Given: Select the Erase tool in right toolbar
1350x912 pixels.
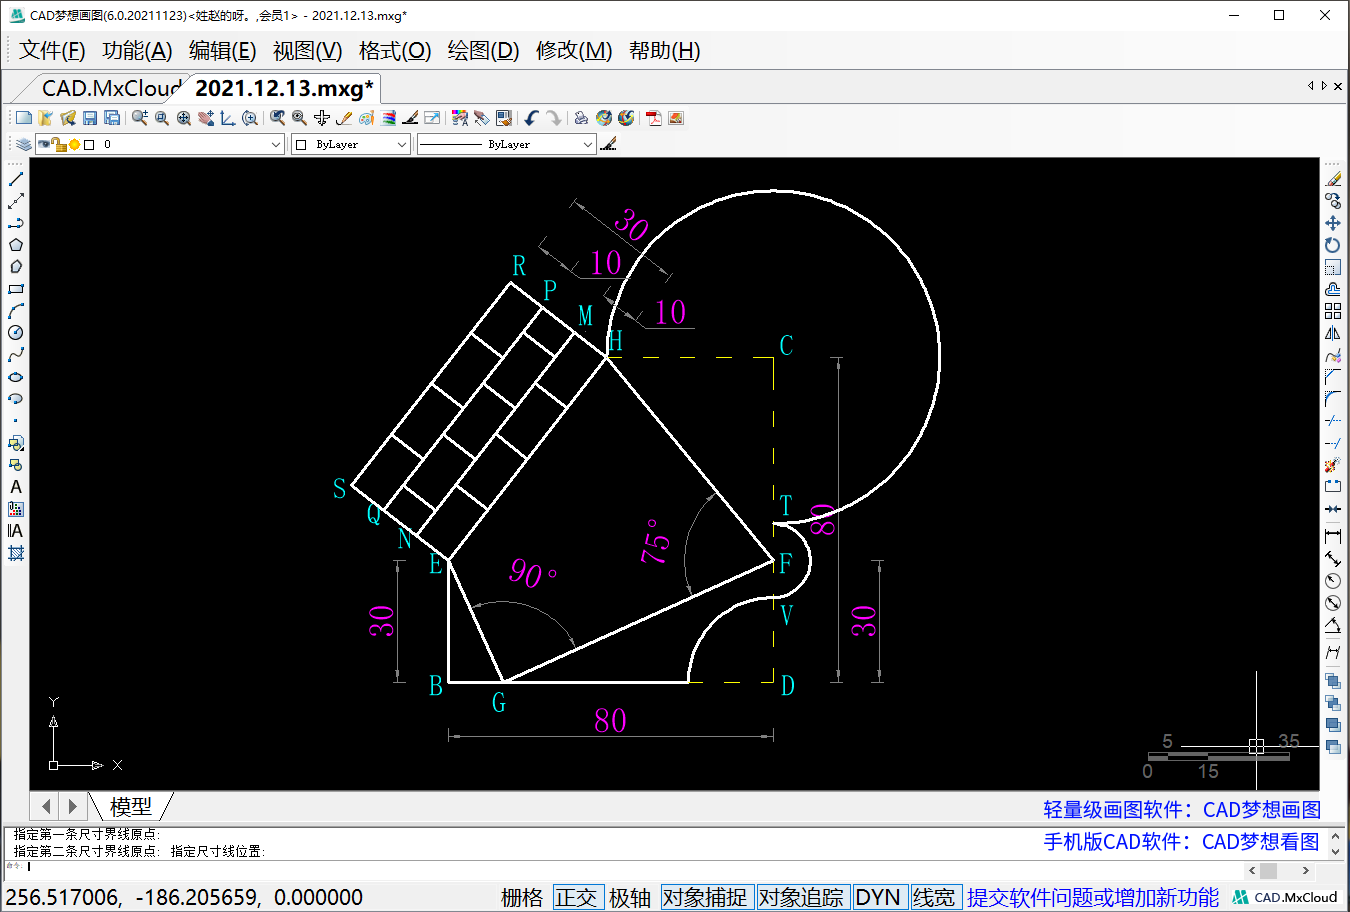Looking at the screenshot, I should tap(1333, 179).
